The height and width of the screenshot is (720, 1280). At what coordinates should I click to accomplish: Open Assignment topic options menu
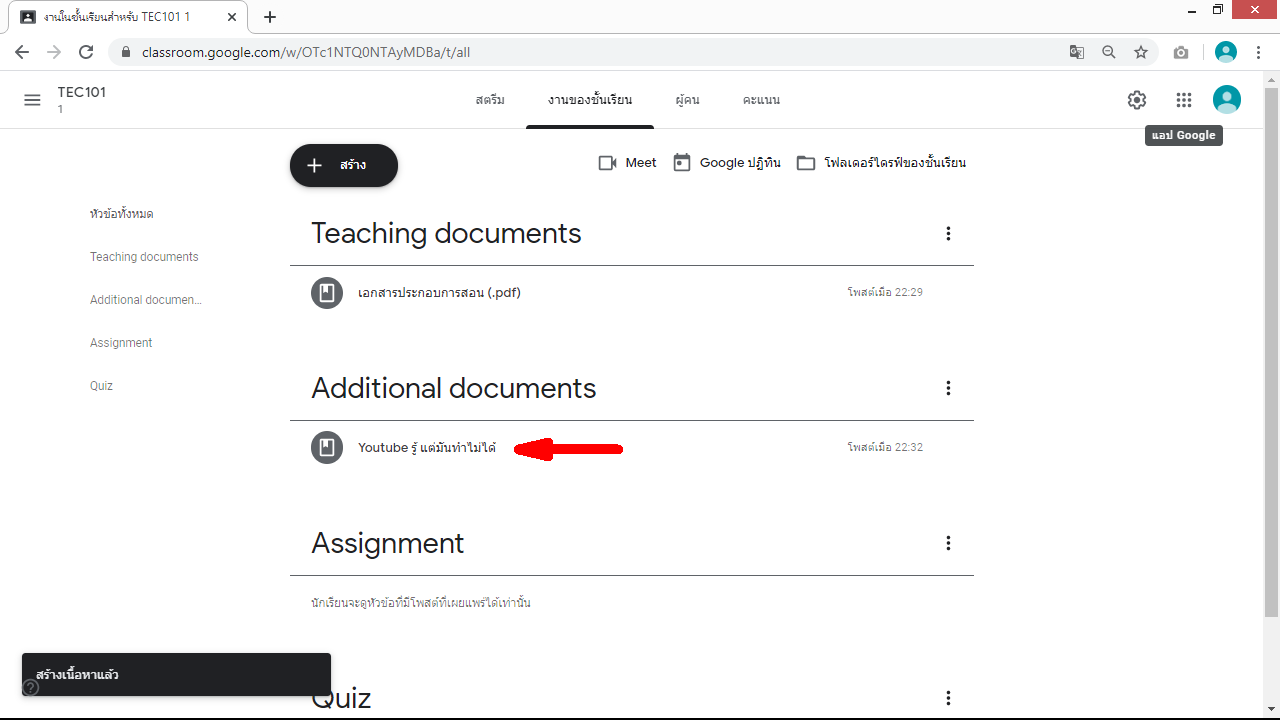(x=948, y=543)
